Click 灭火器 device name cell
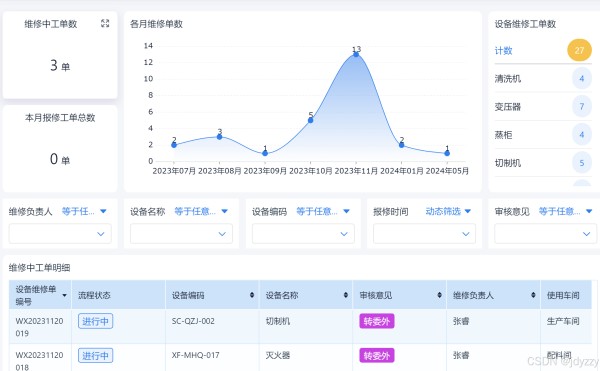This screenshot has height=371, width=600. click(278, 355)
